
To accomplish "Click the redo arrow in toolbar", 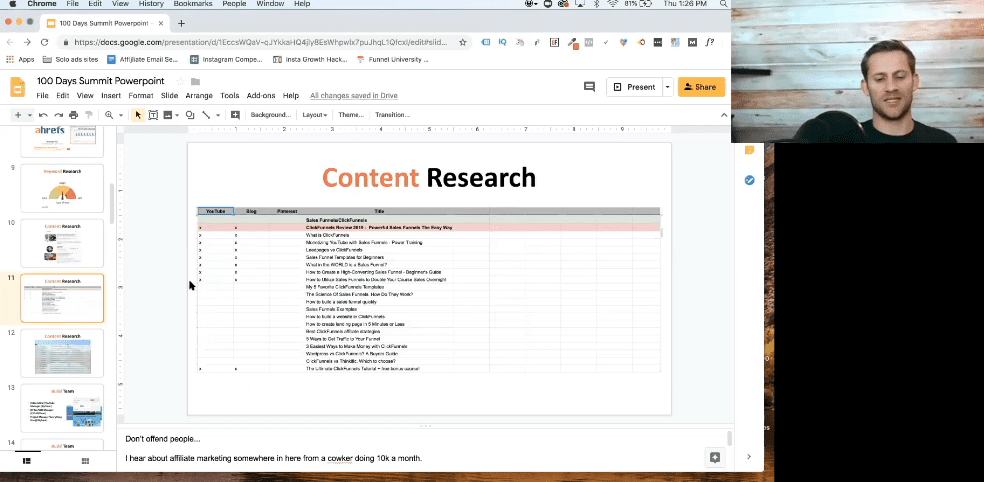I will click(x=58, y=115).
